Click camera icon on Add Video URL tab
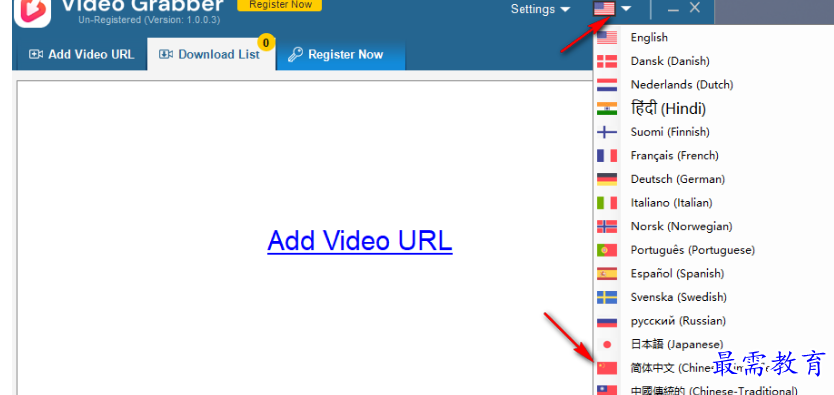Image resolution: width=834 pixels, height=395 pixels. click(36, 54)
